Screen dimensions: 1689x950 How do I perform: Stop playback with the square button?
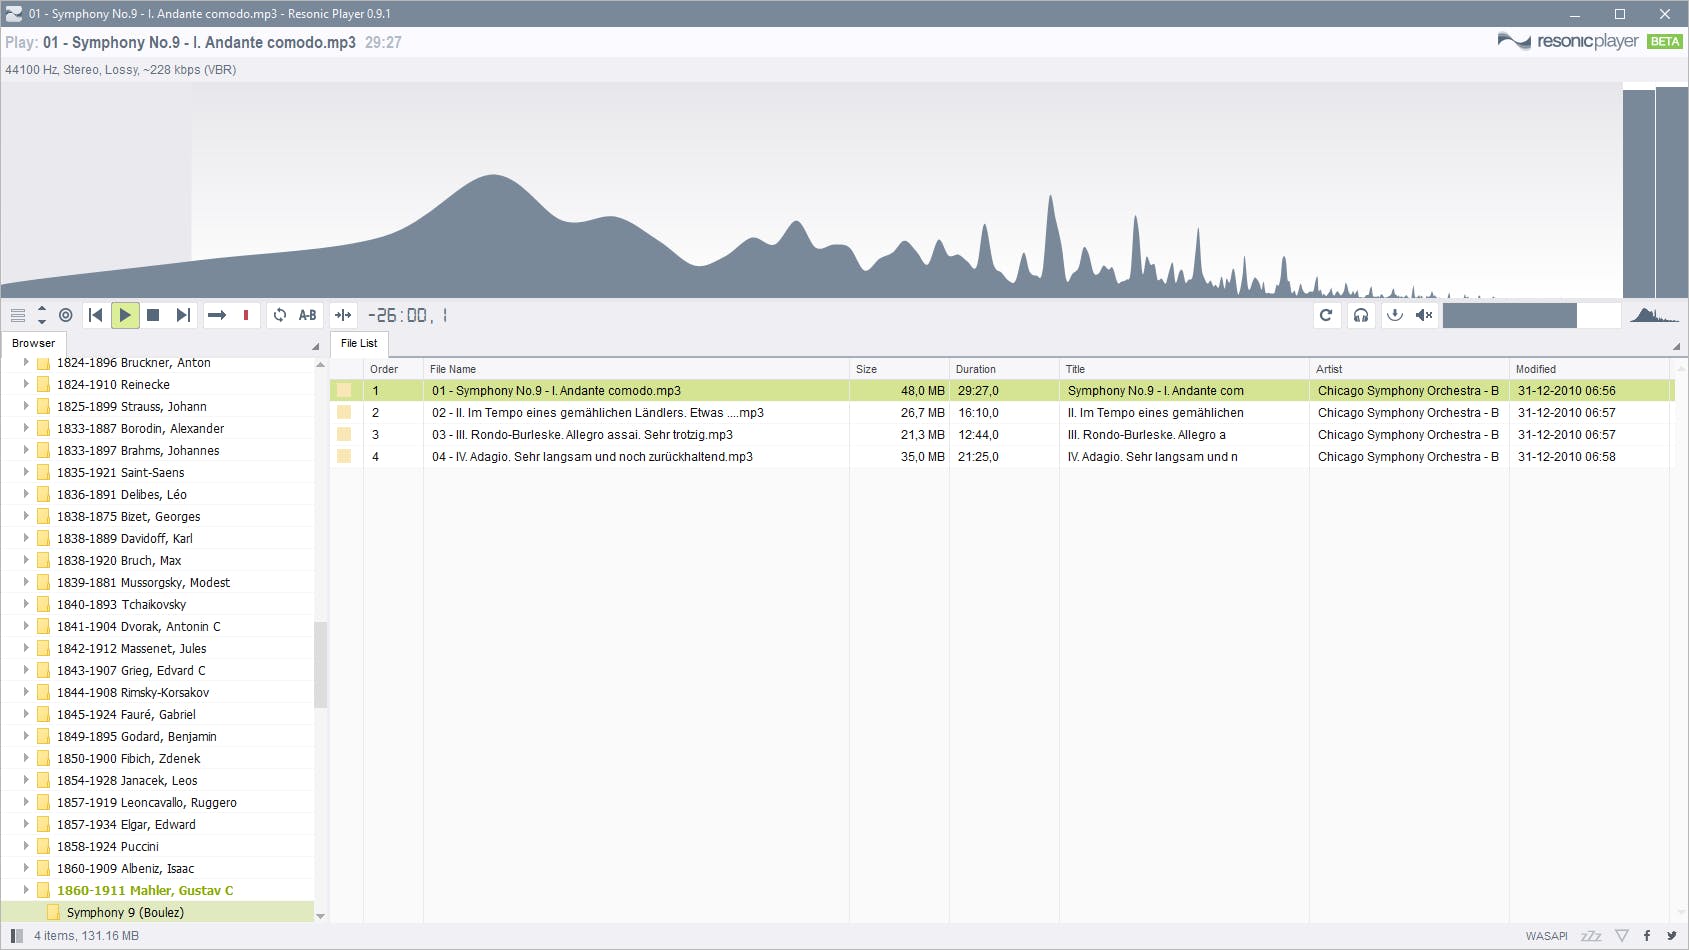(153, 315)
